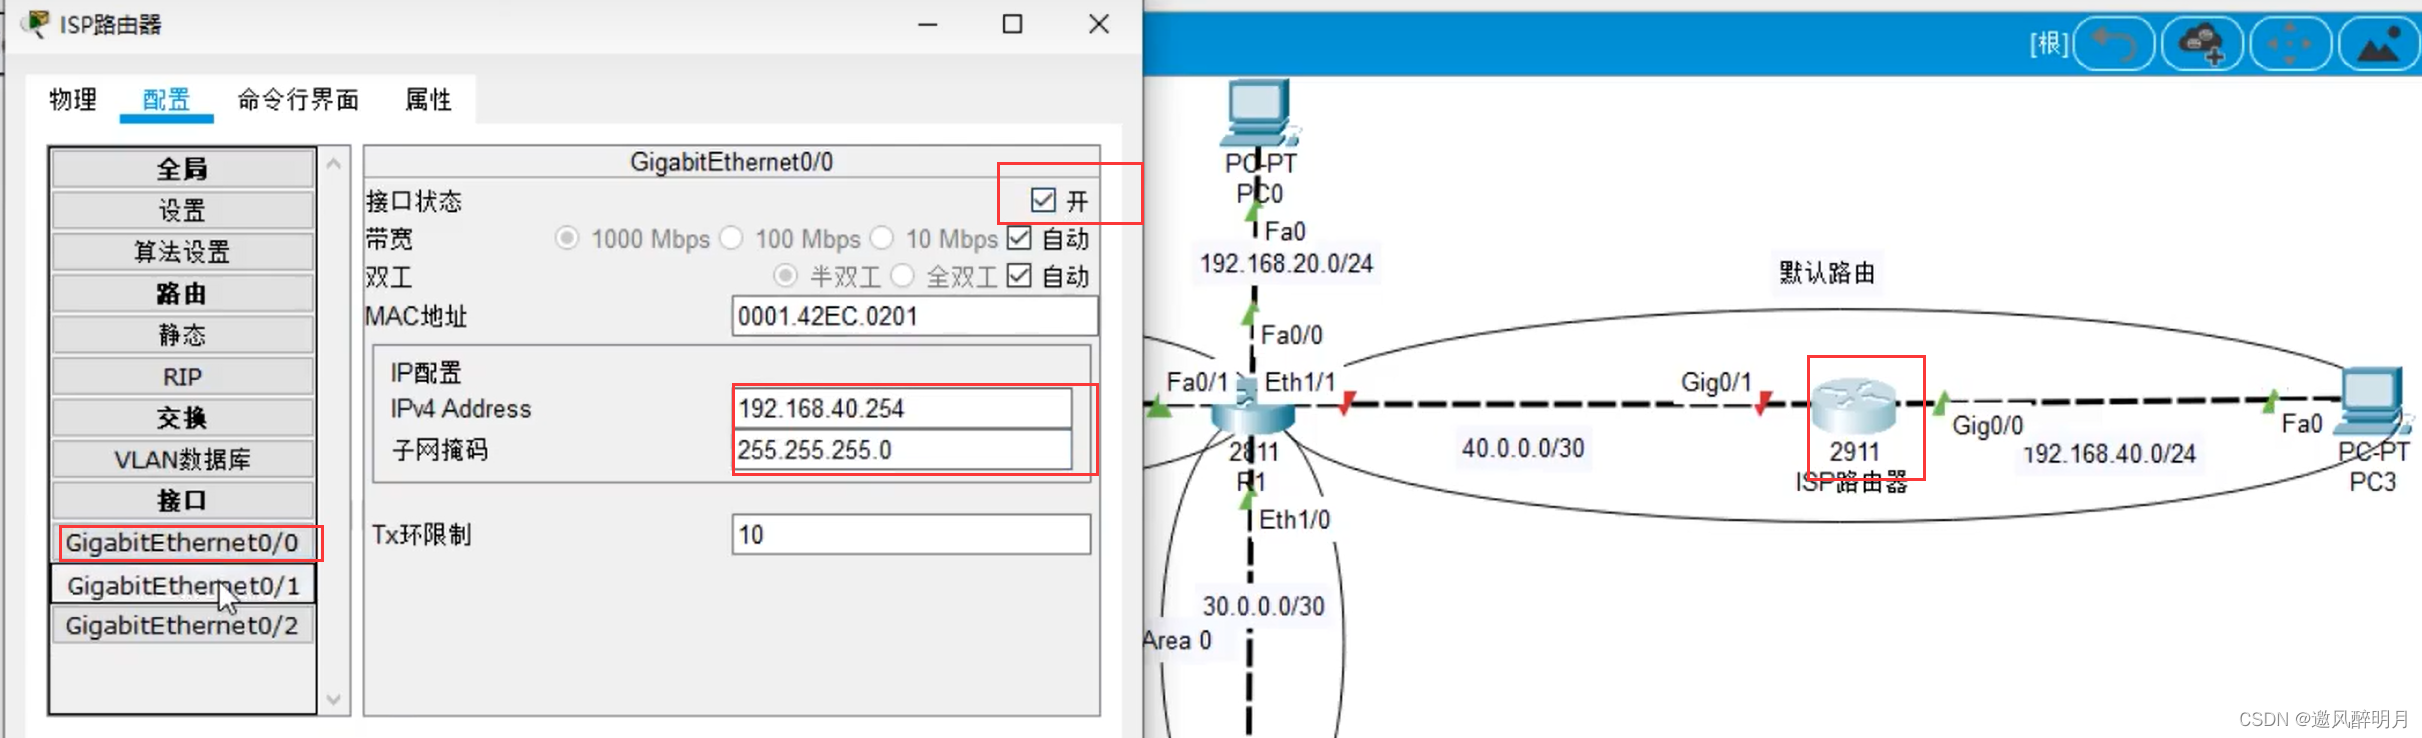Screen dimensions: 2422x738
Task: Open the RIP routing button
Action: [182, 376]
